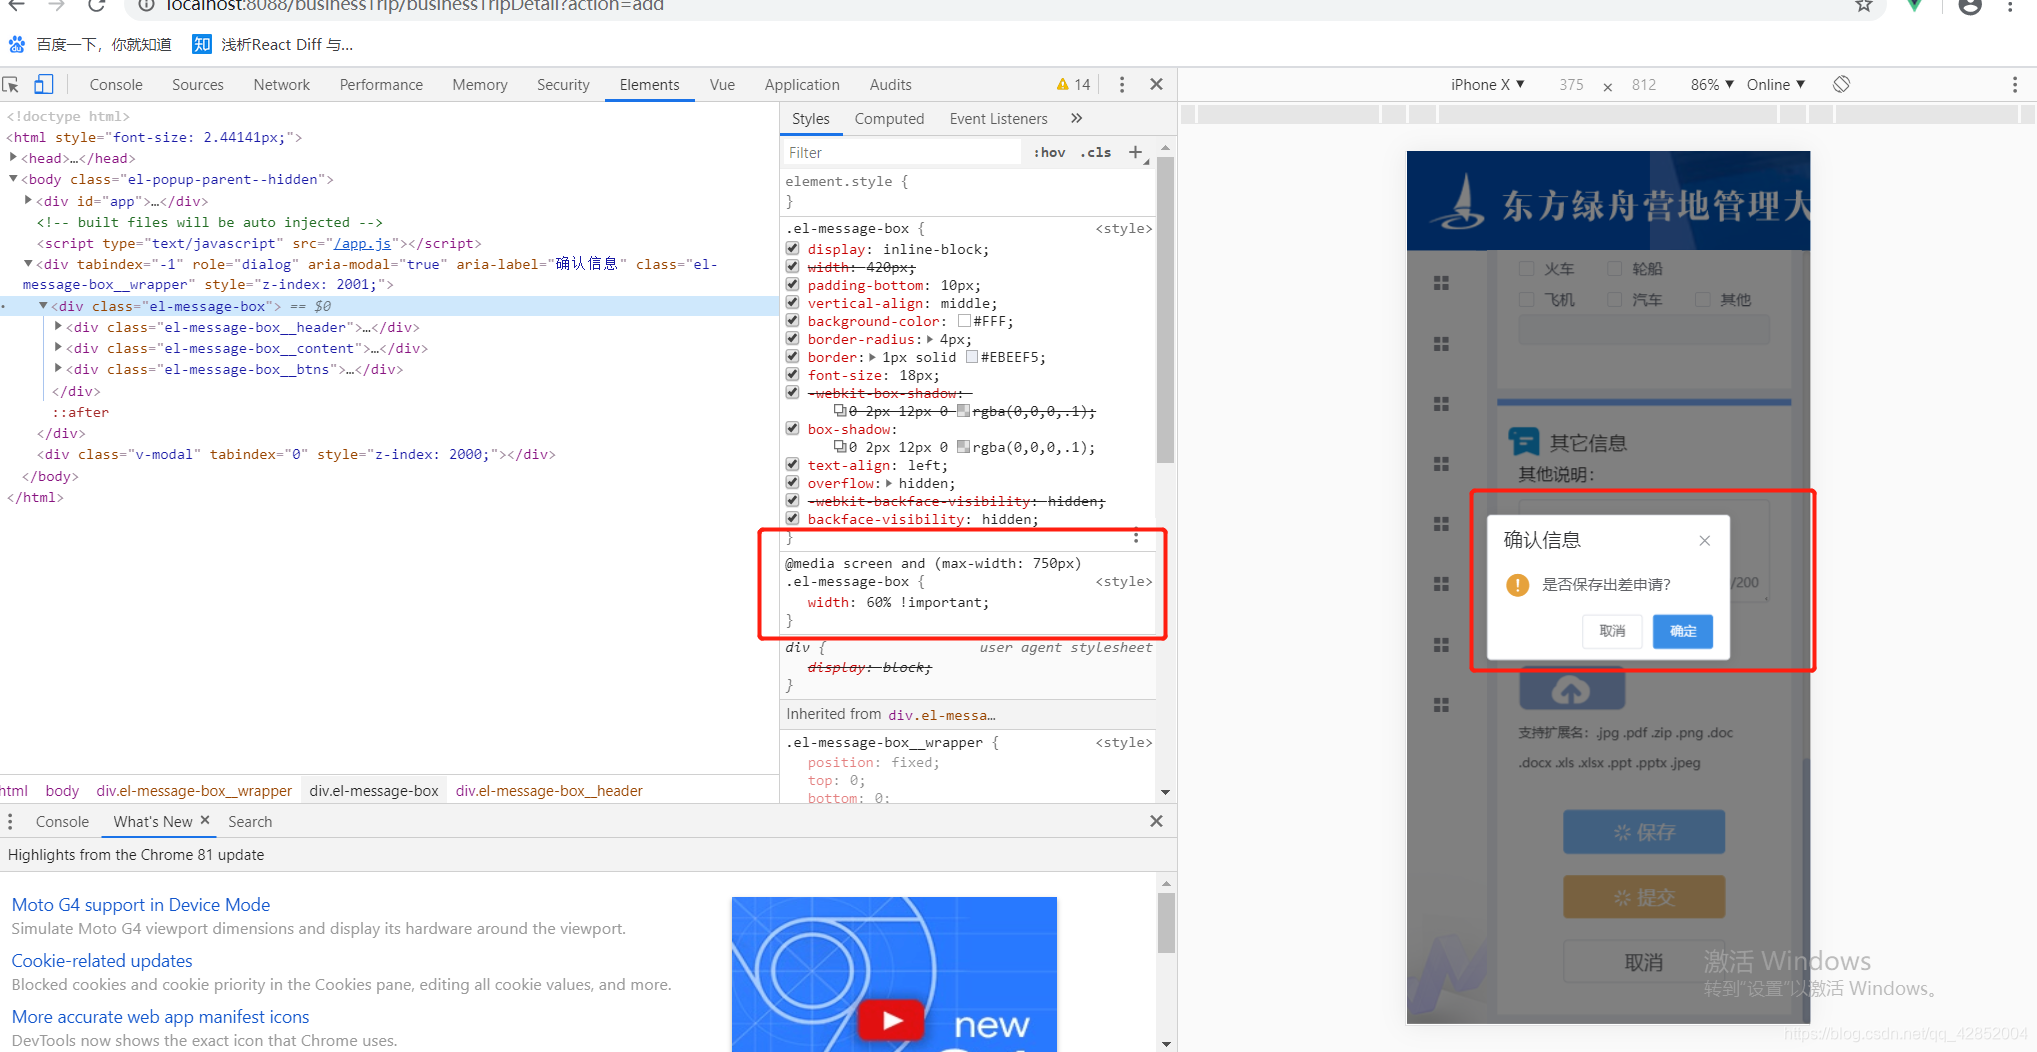Add new style rule plus icon
The width and height of the screenshot is (2037, 1052).
pyautogui.click(x=1135, y=152)
